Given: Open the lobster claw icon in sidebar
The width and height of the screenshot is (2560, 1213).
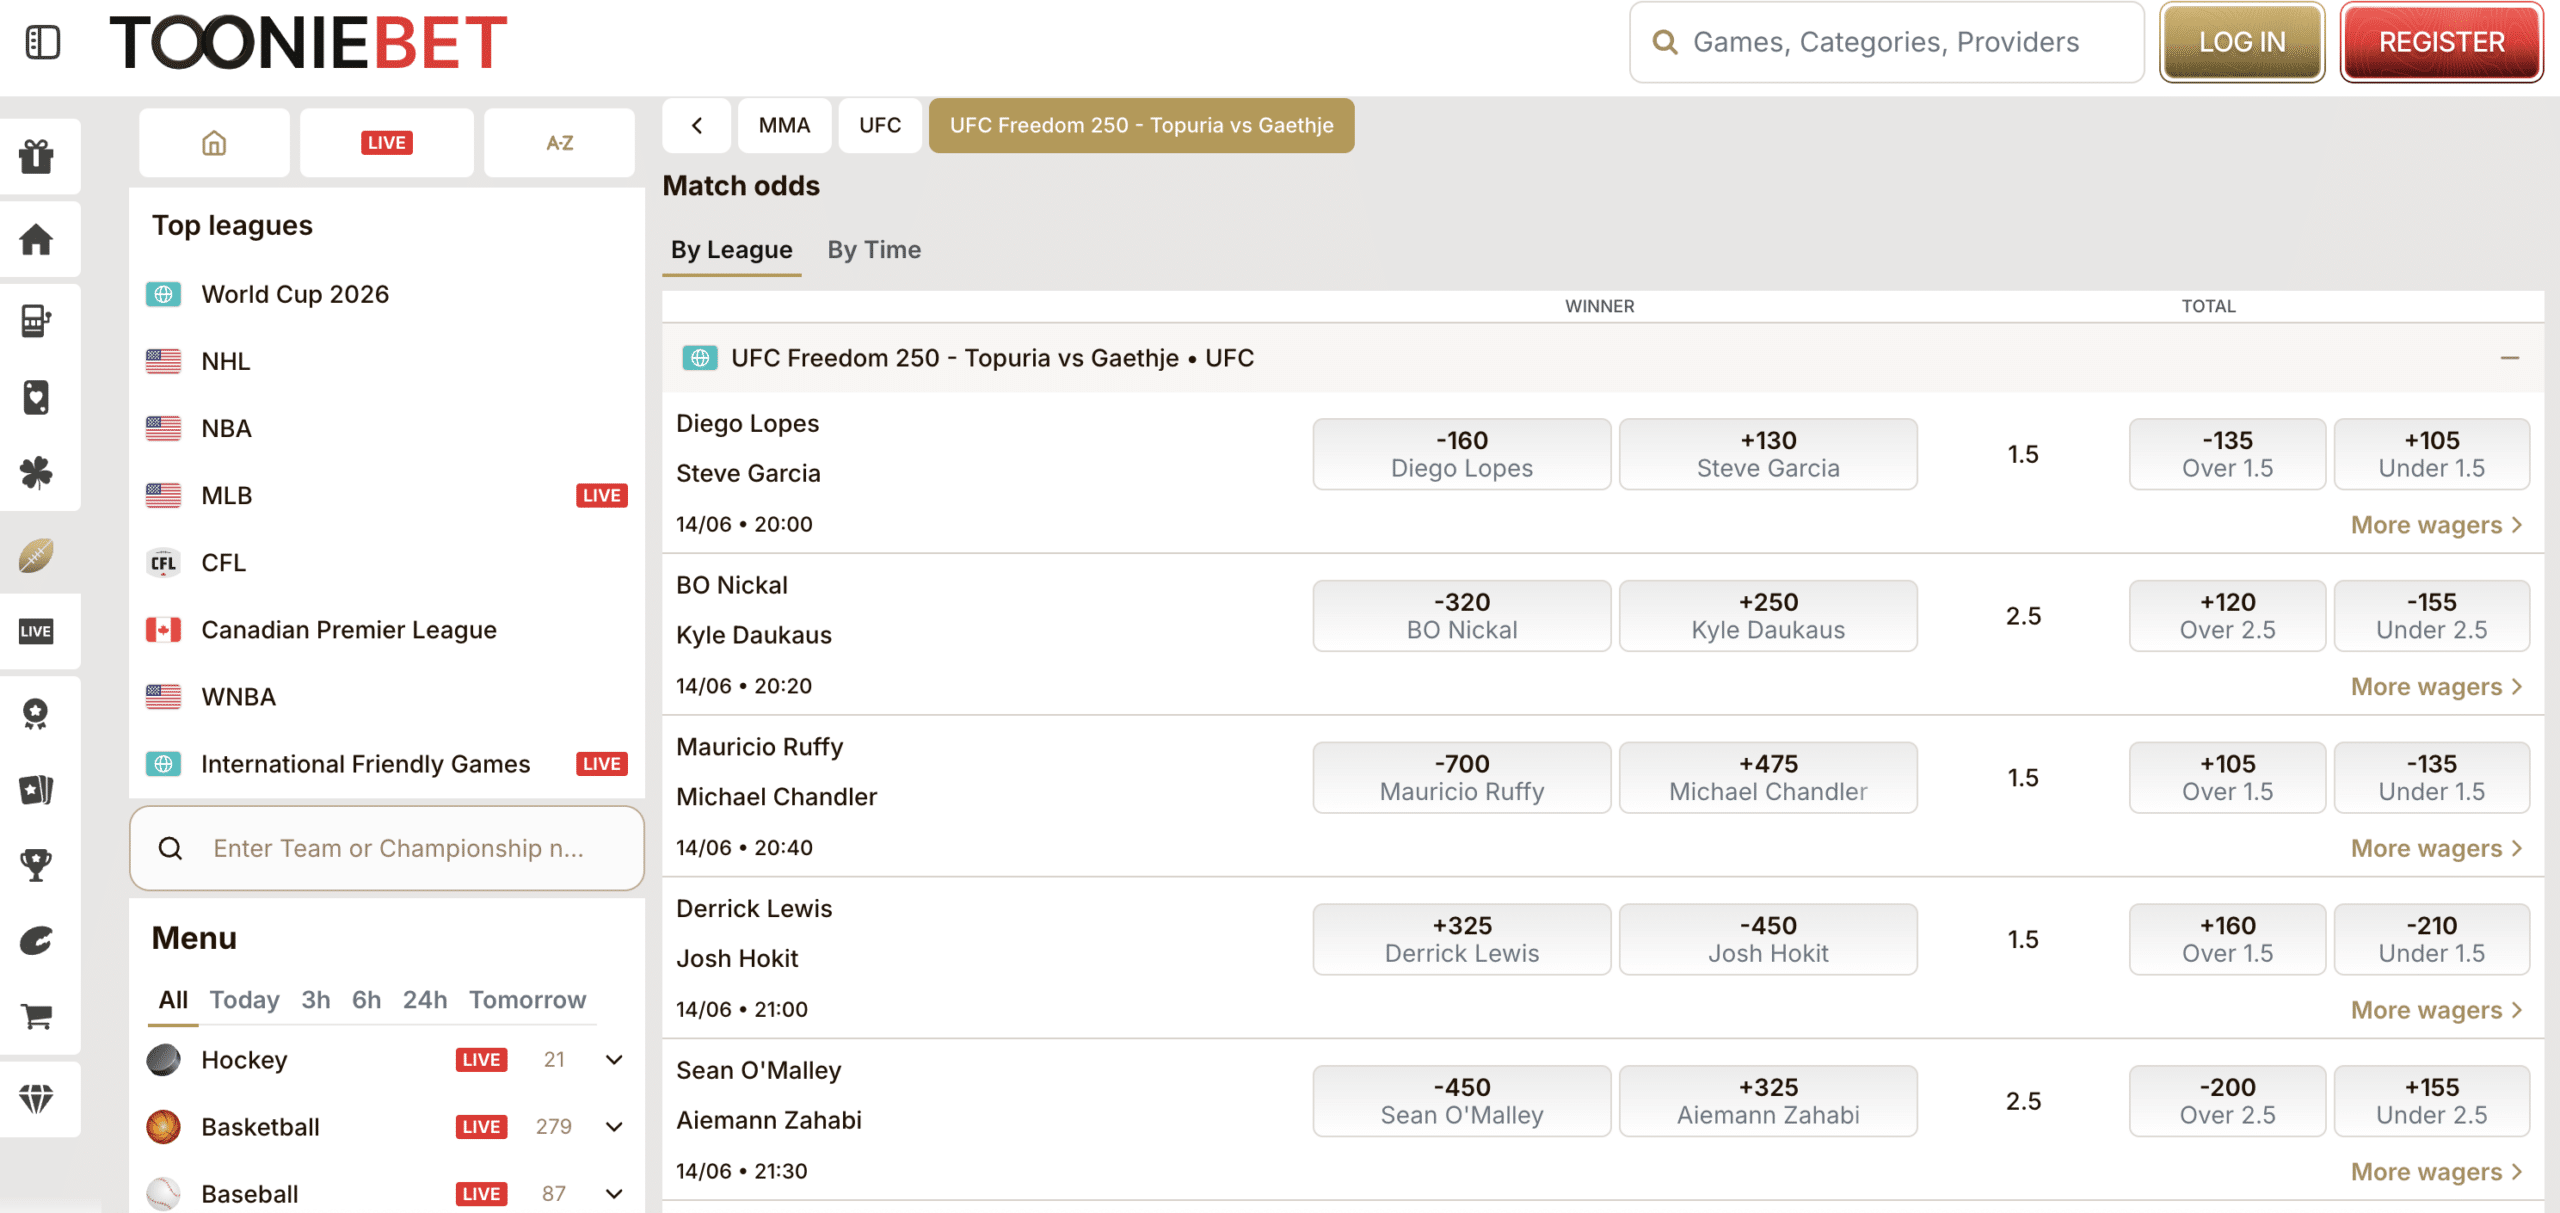Looking at the screenshot, I should (37, 941).
